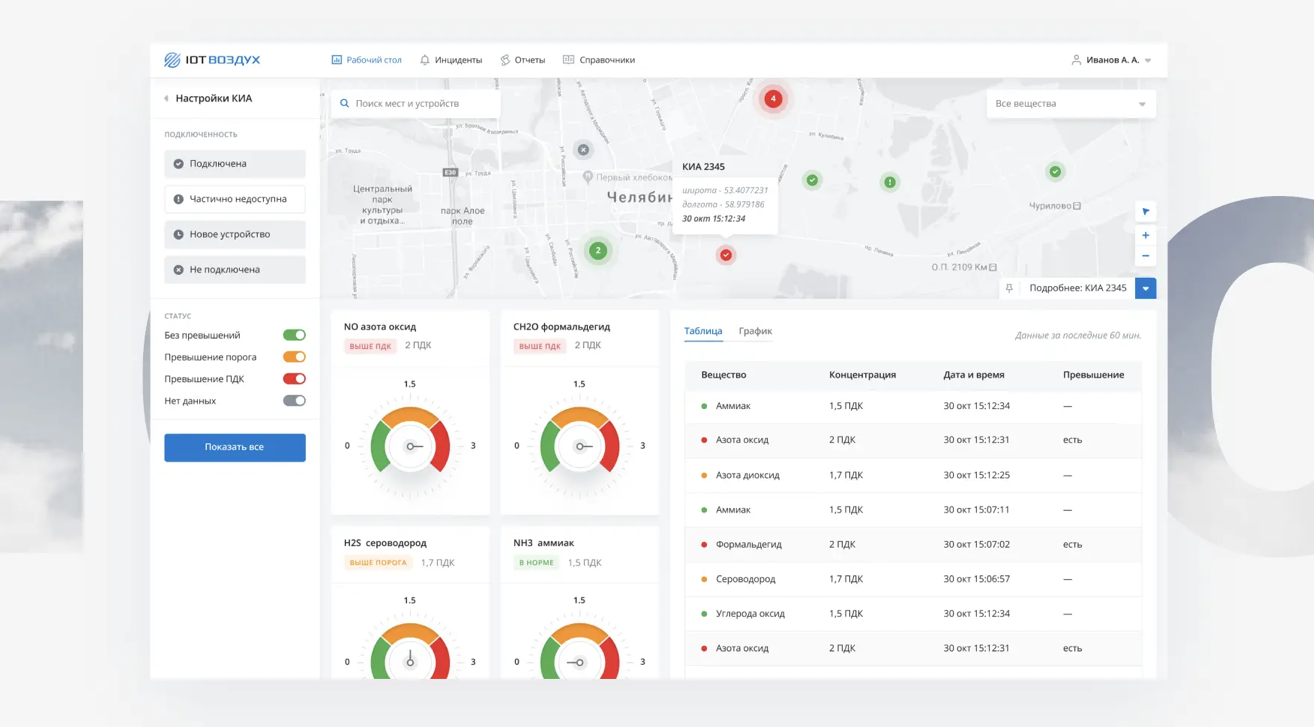1314x728 pixels.
Task: Click map location arrow button
Action: (1146, 212)
